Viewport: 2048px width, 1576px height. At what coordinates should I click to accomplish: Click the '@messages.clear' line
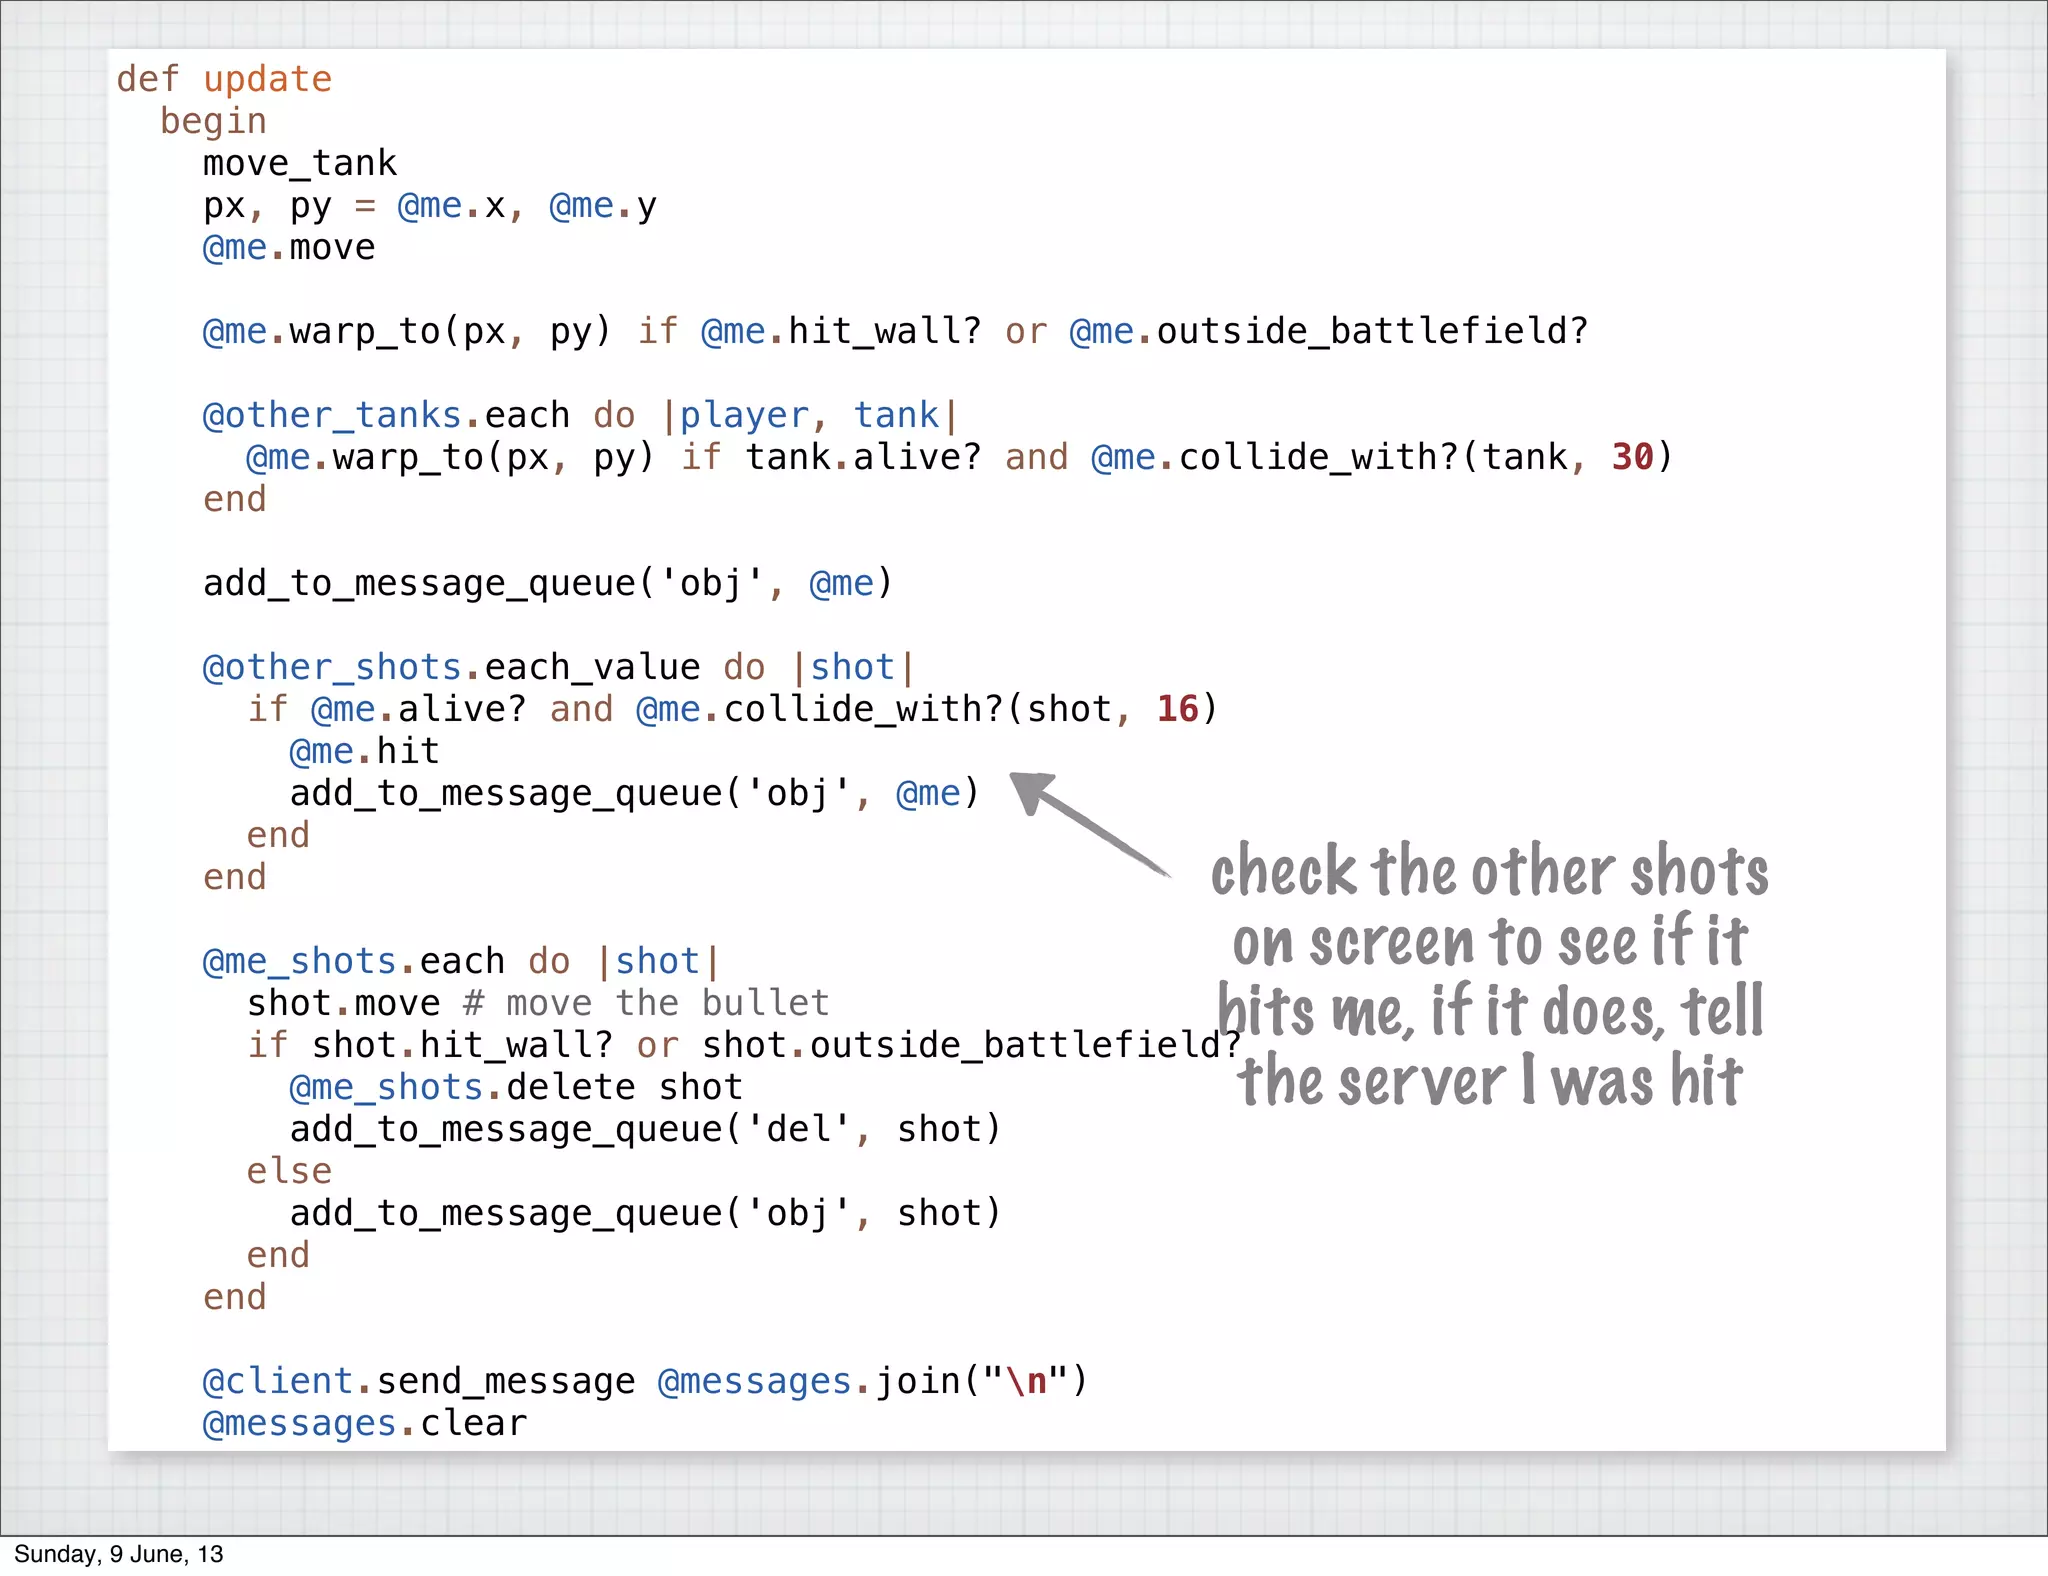364,1423
